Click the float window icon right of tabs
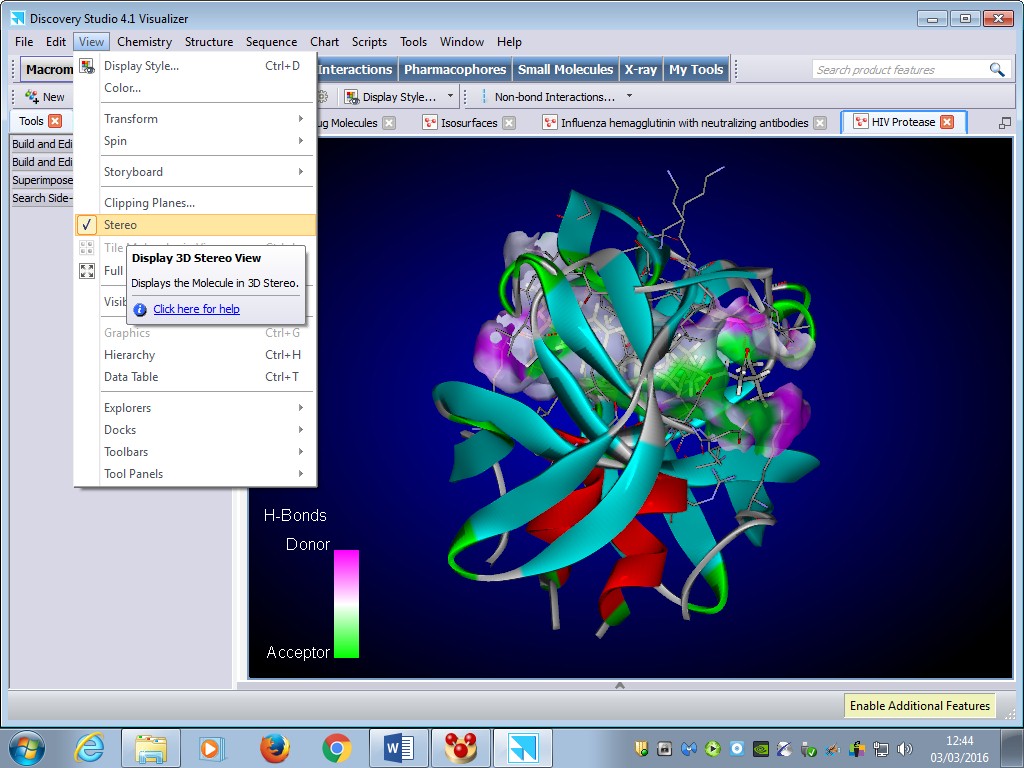This screenshot has width=1024, height=768. (1004, 122)
